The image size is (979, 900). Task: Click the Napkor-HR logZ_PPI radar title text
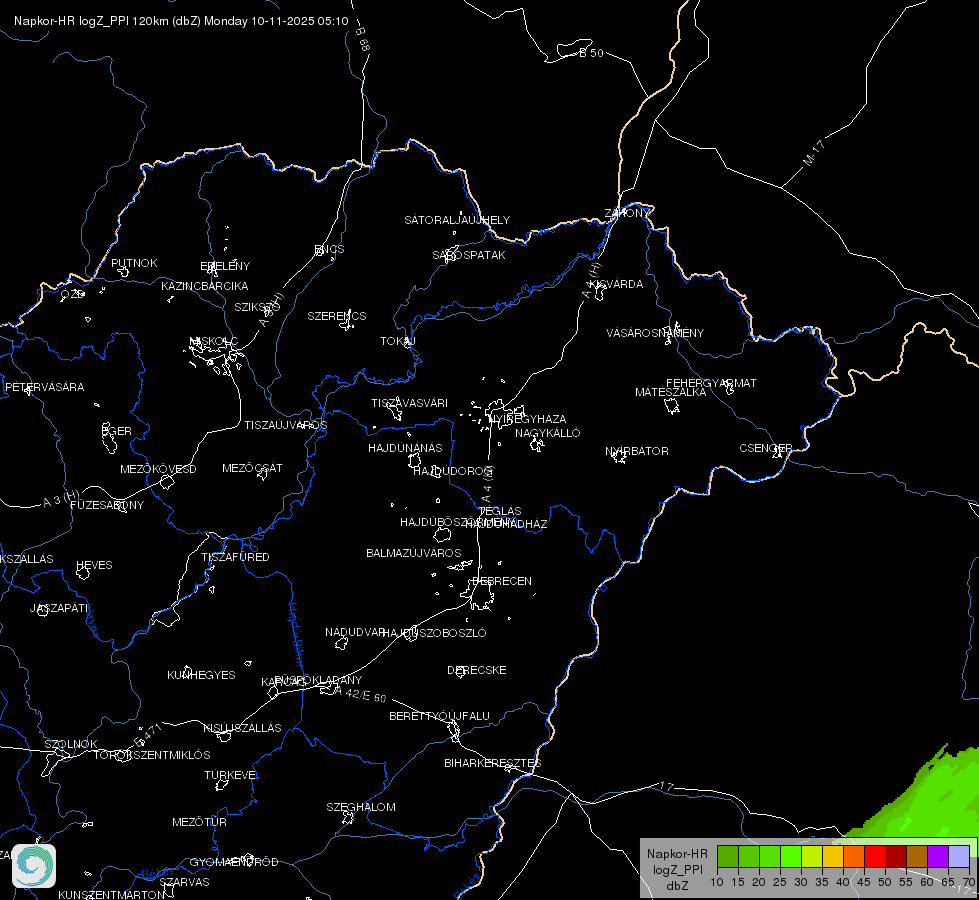click(x=181, y=21)
